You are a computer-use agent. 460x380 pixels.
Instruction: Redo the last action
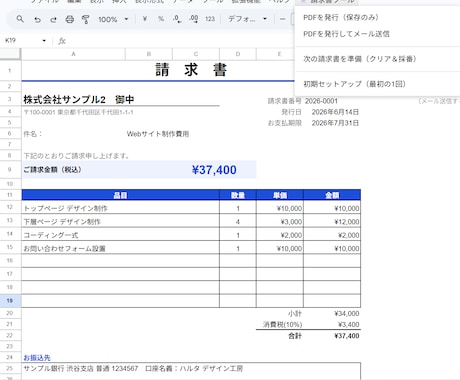tap(53, 19)
